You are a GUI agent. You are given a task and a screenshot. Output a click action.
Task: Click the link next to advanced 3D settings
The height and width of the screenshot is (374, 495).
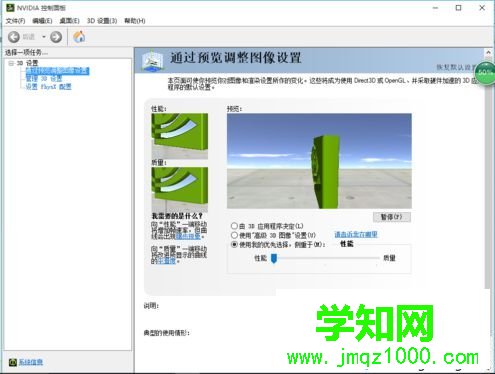pyautogui.click(x=356, y=234)
